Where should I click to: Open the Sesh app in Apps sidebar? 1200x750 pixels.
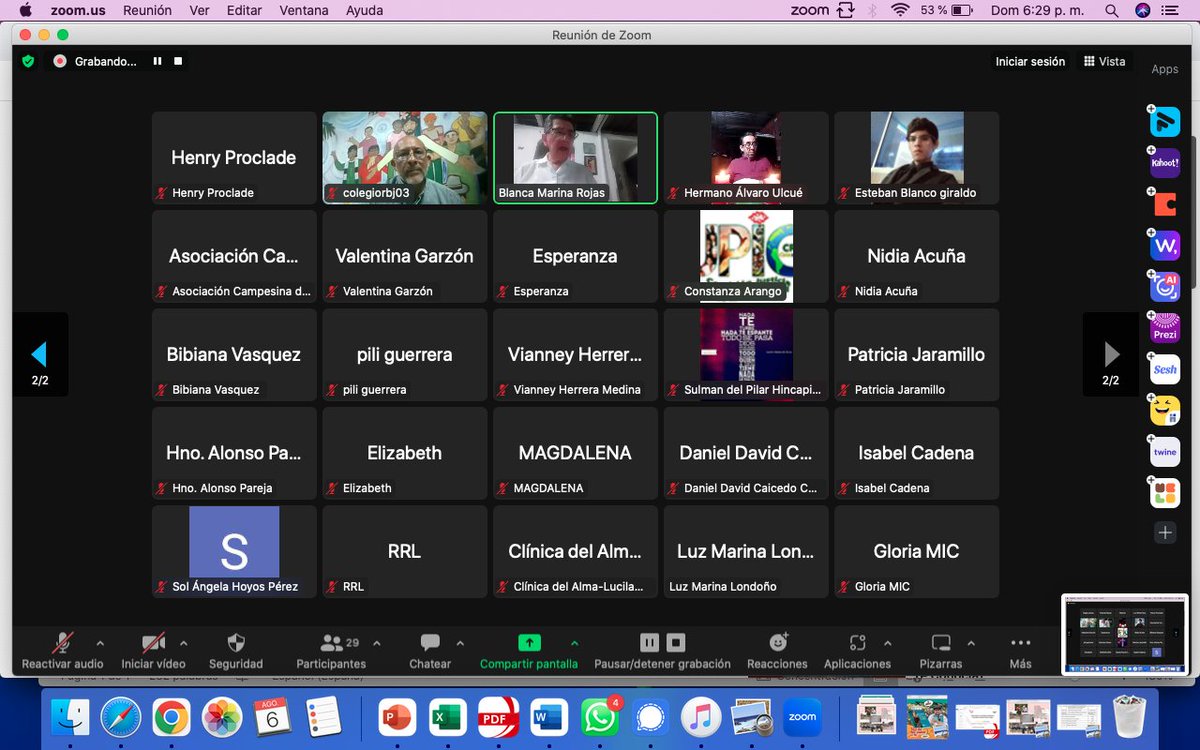coord(1165,369)
